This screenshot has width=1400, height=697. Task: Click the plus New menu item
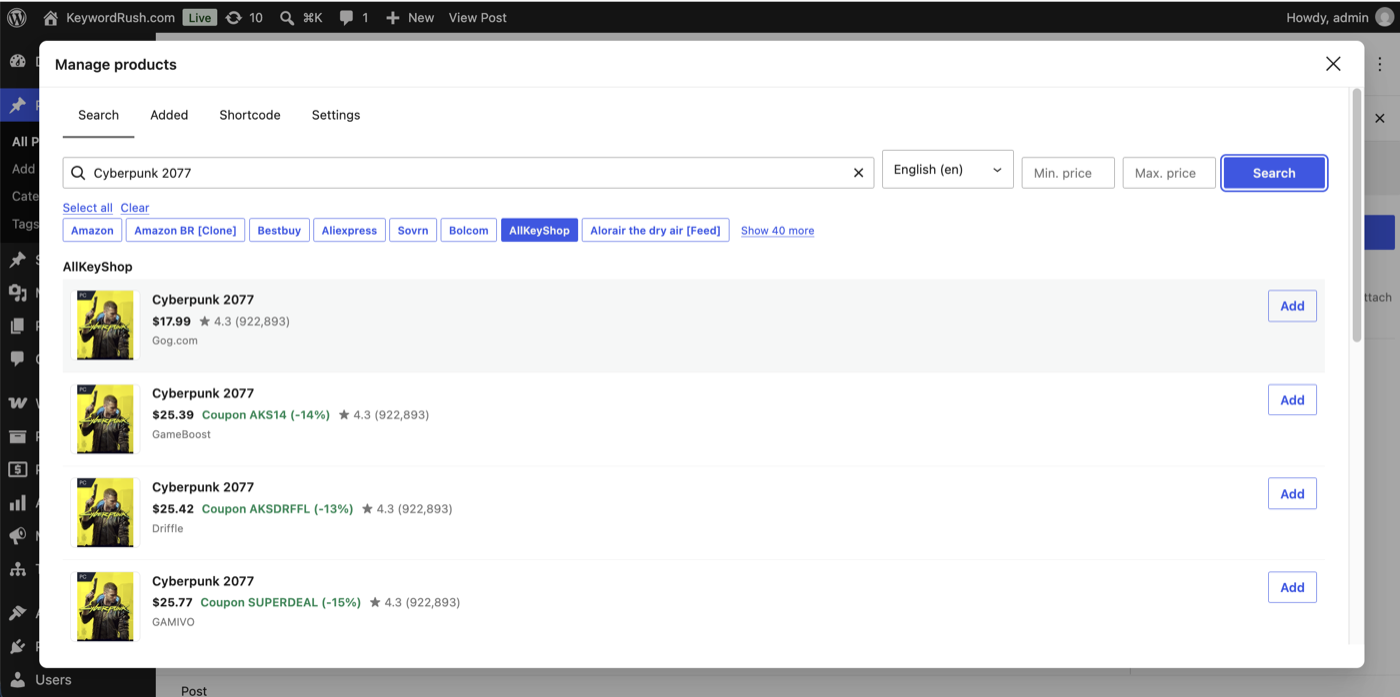tap(410, 17)
